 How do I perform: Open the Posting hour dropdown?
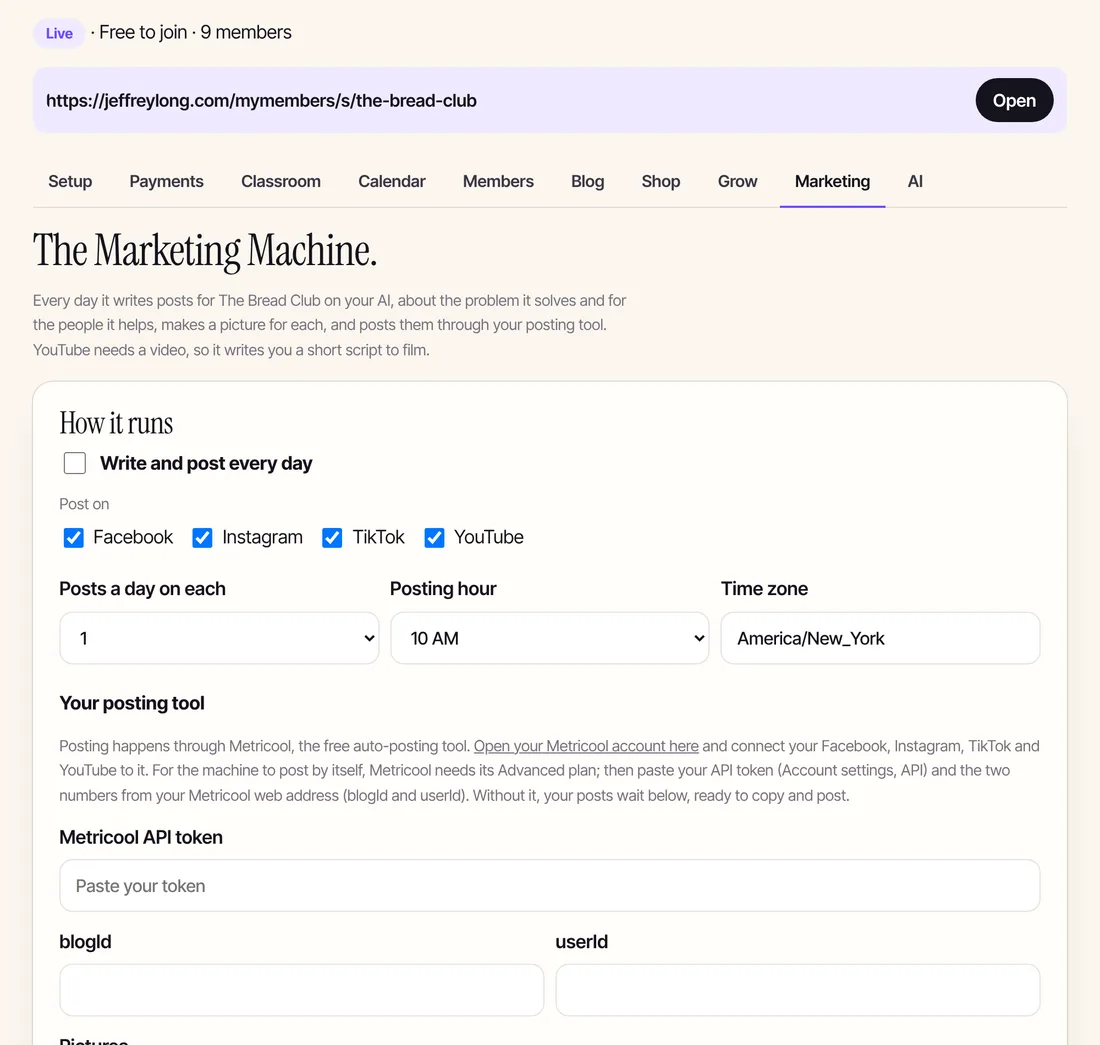tap(549, 638)
